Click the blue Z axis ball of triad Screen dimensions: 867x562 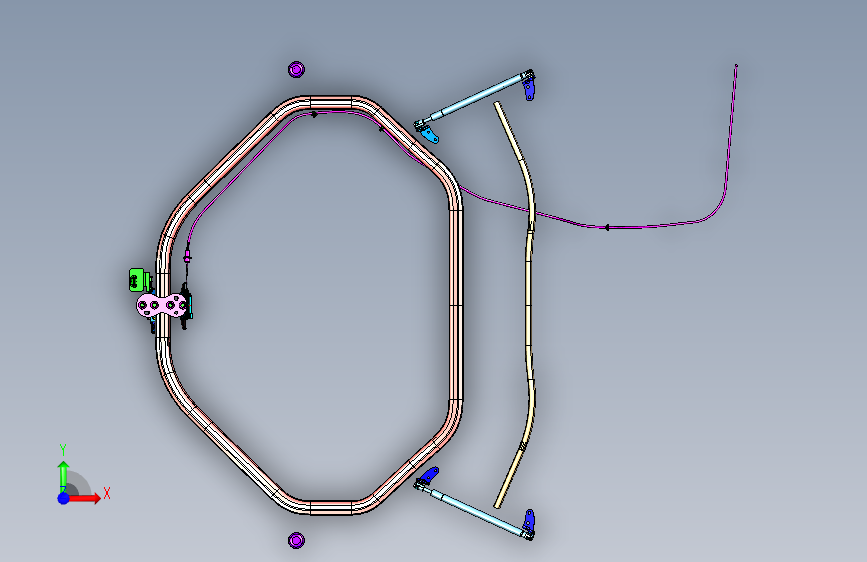[x=64, y=498]
